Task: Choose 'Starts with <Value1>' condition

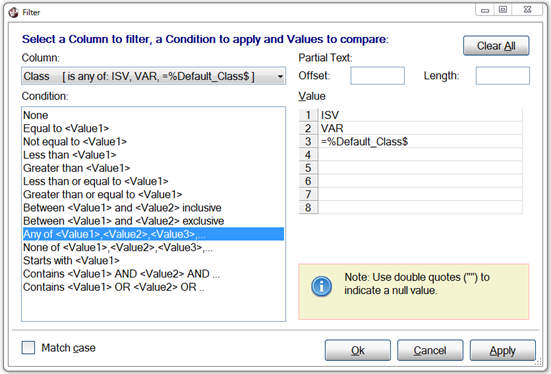Action: [71, 260]
